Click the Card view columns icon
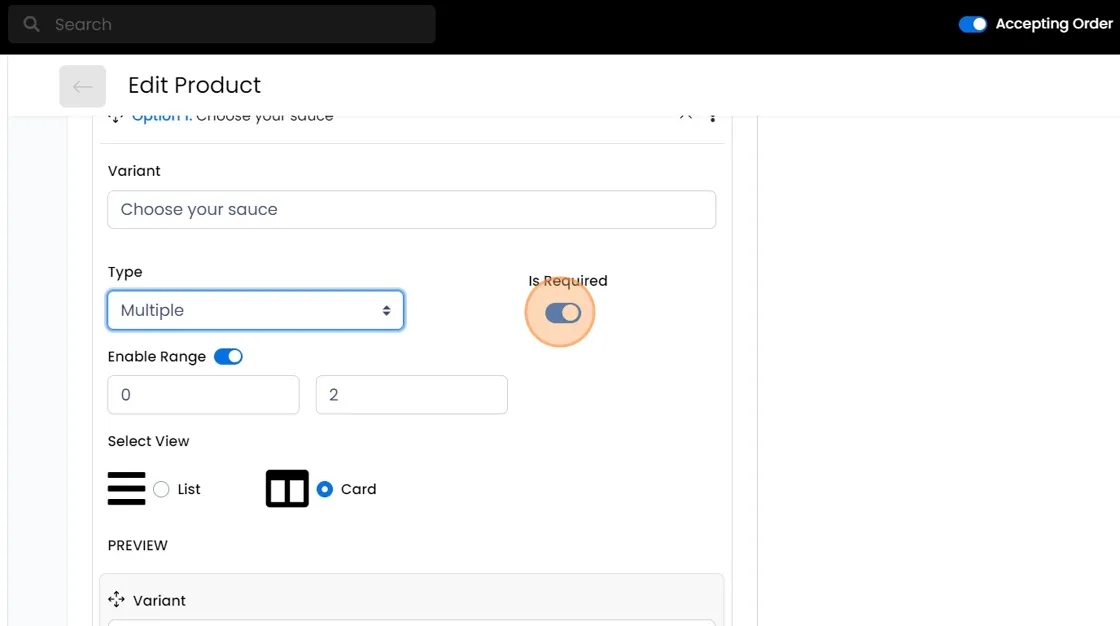Screen dimensions: 1120x626 click(287, 489)
